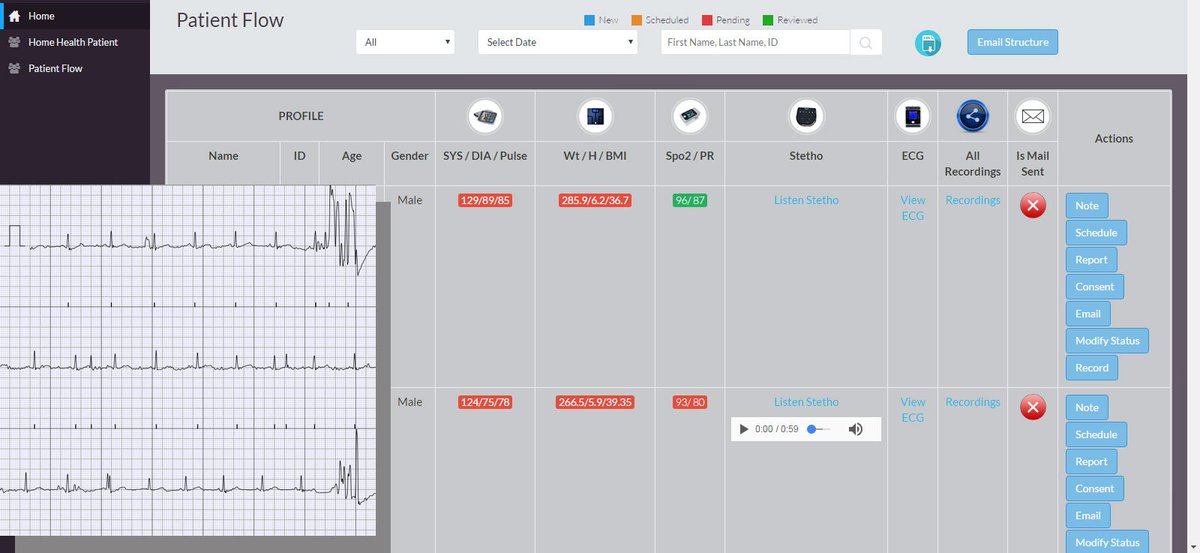Click blood pressure value 129/89/85
This screenshot has width=1200, height=553.
(485, 200)
